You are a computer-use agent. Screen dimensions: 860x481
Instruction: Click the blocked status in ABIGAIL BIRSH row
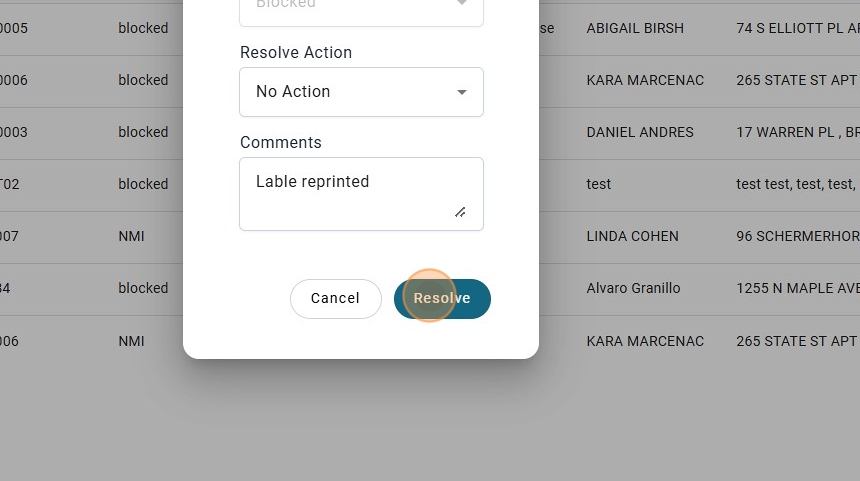pos(143,28)
